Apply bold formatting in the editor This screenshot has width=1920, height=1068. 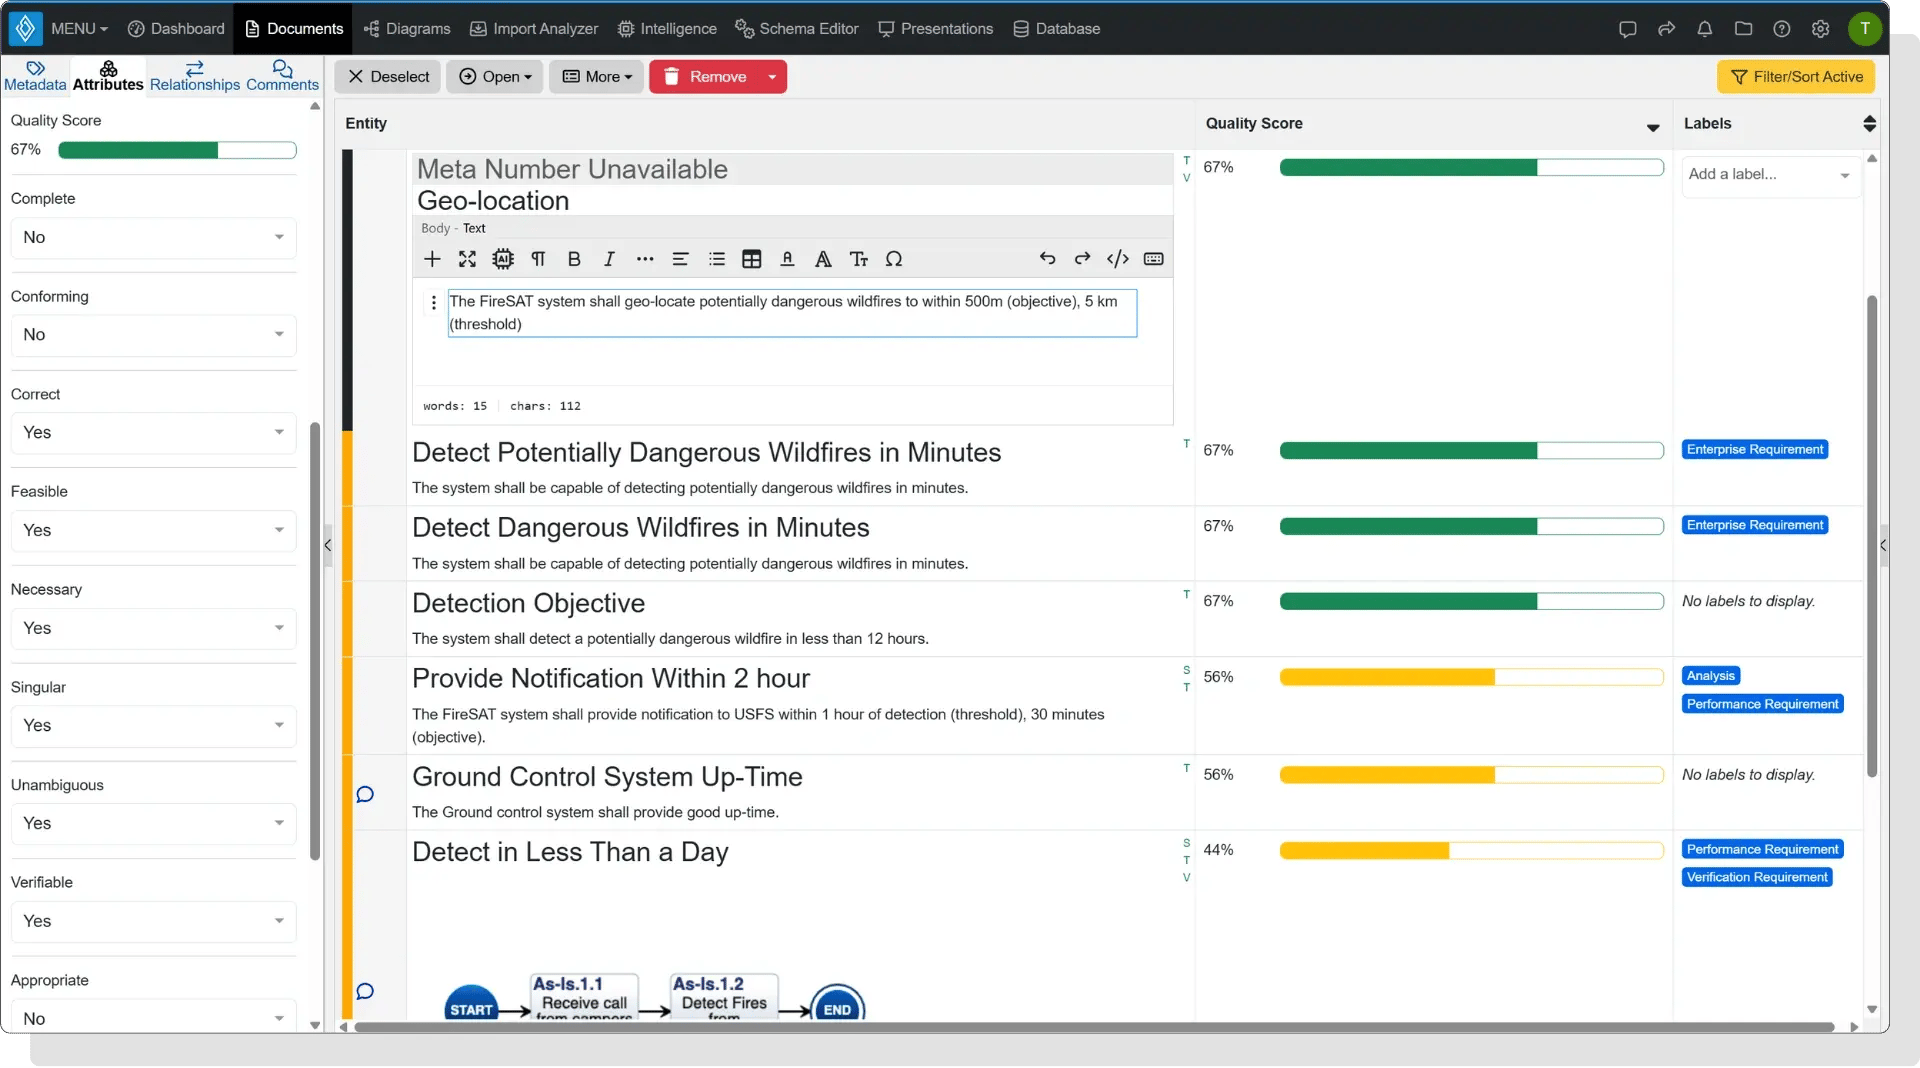[574, 259]
